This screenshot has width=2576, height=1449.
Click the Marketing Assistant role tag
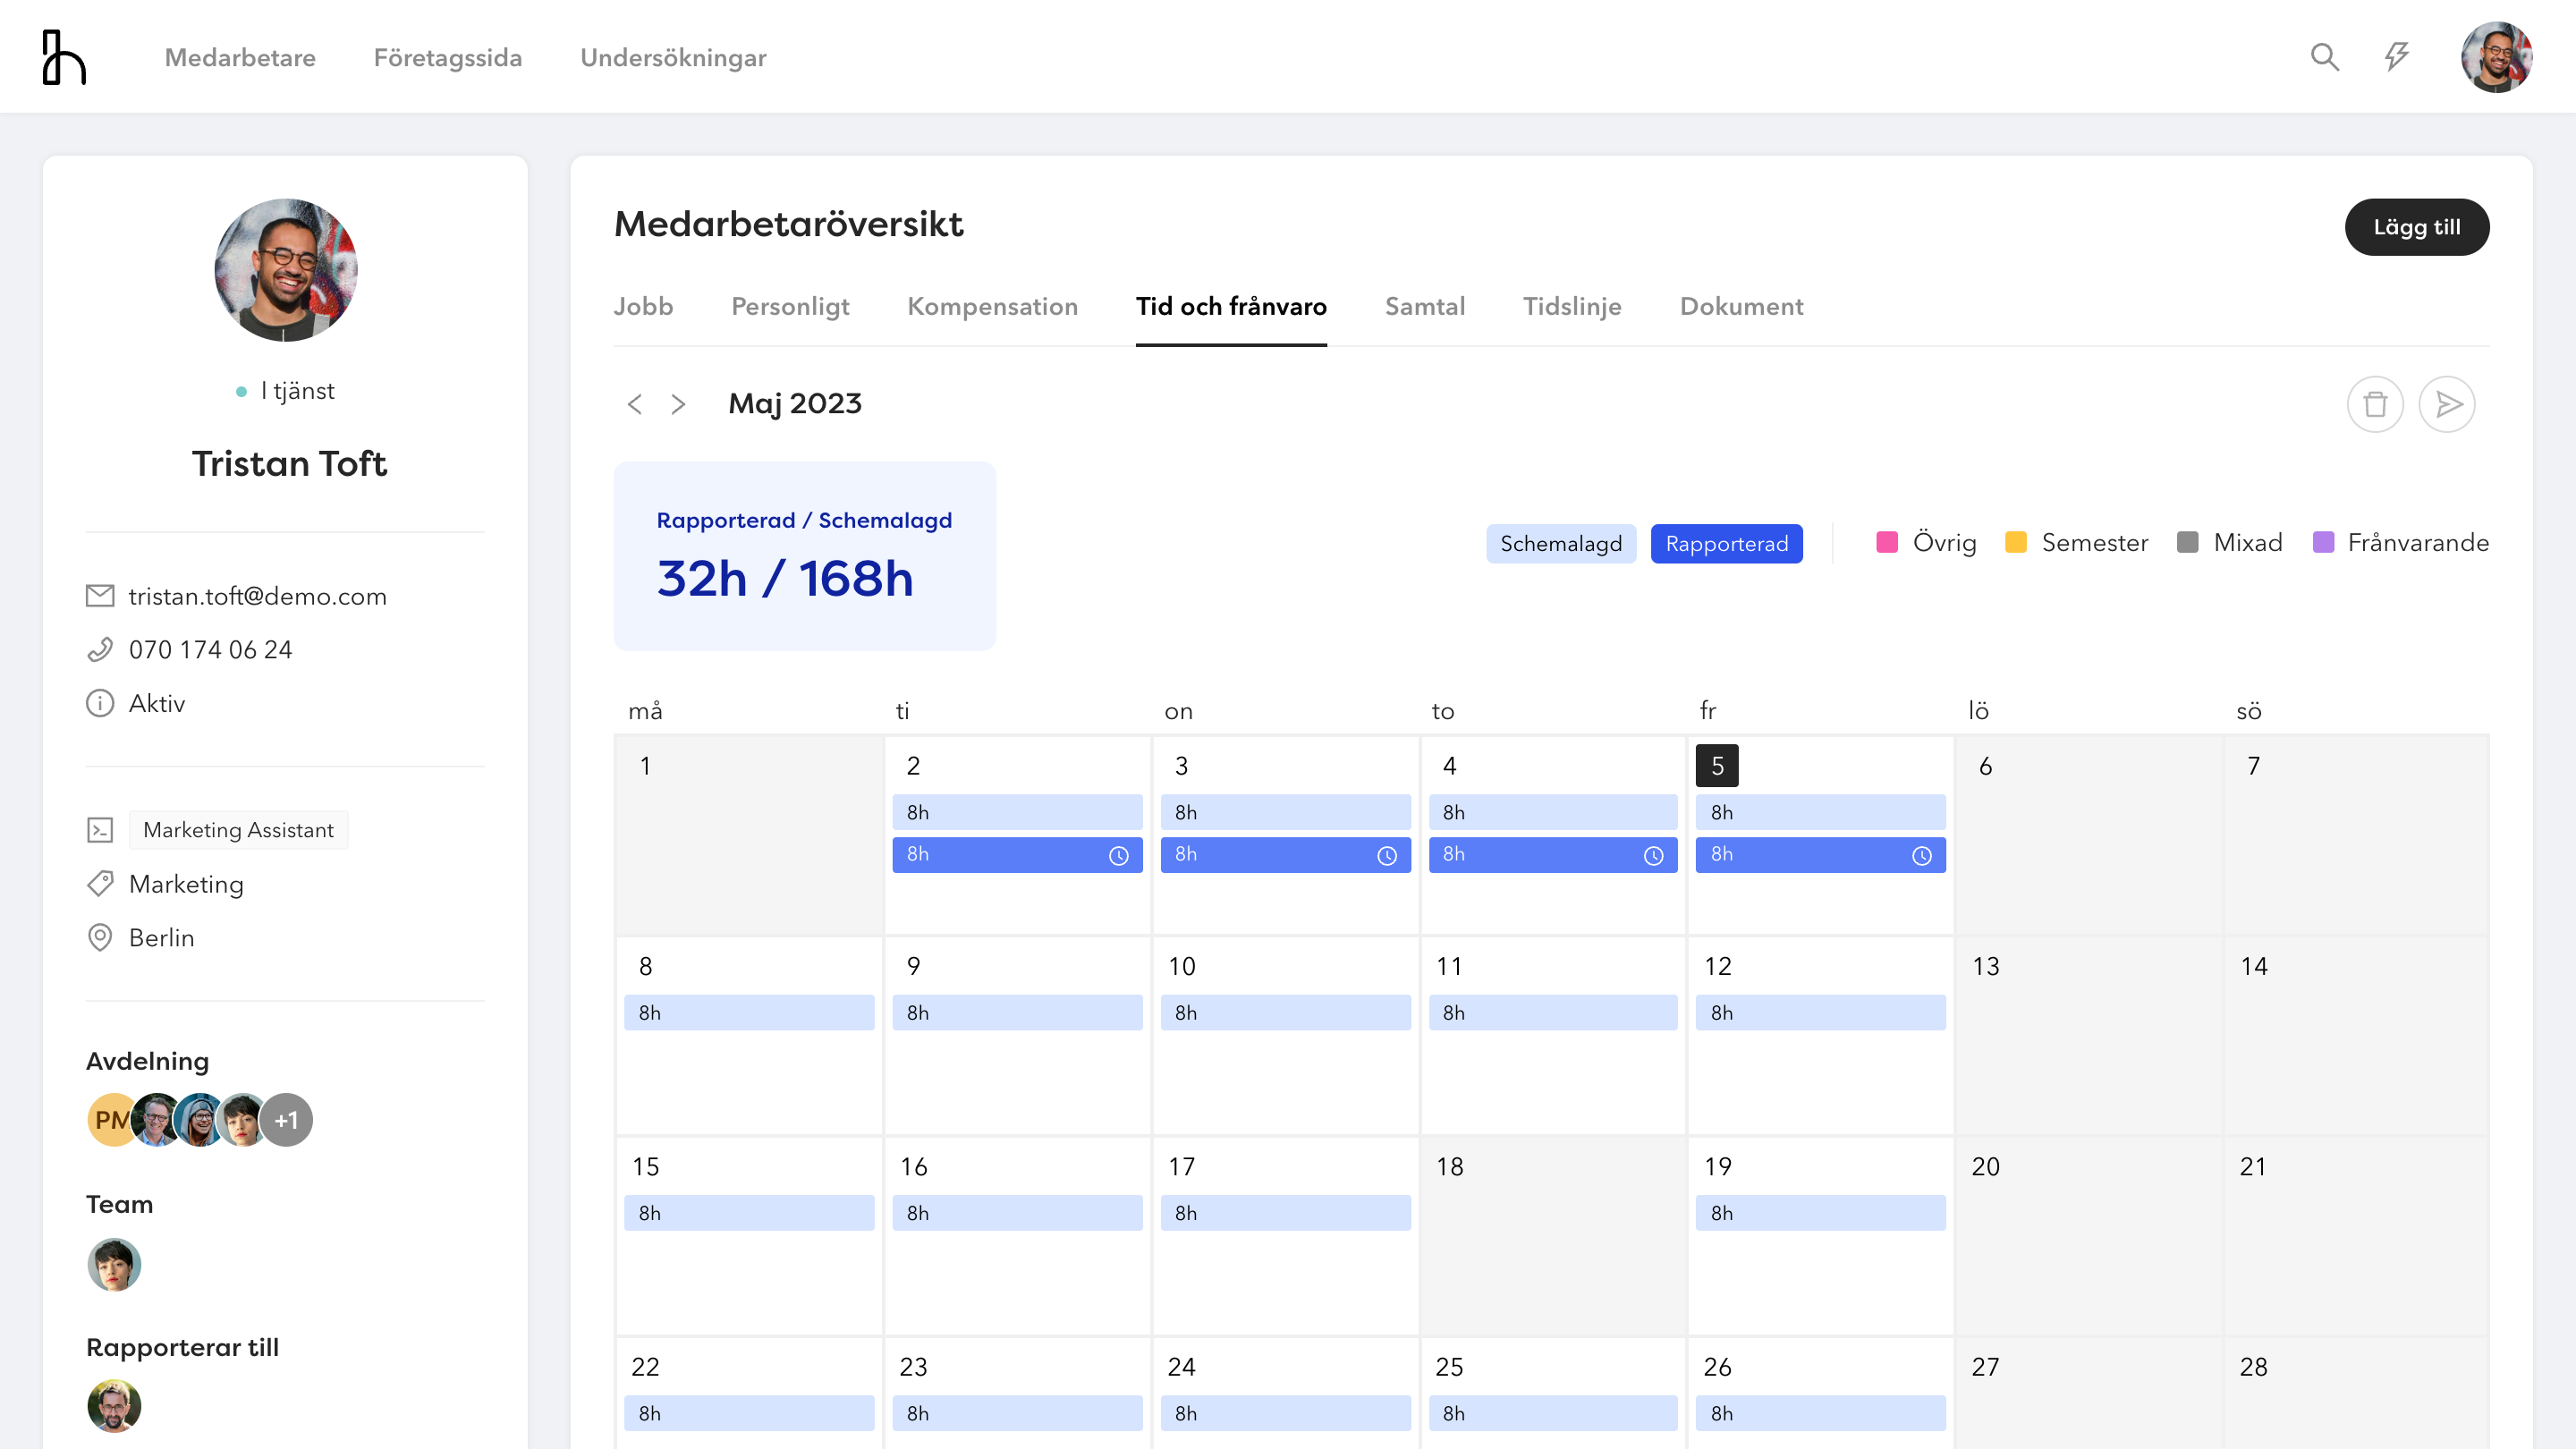coord(238,830)
